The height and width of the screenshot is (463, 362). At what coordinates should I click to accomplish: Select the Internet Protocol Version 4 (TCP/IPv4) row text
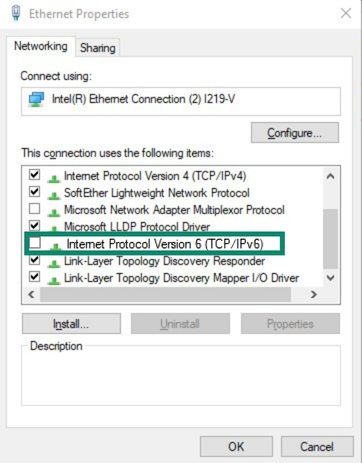[155, 176]
